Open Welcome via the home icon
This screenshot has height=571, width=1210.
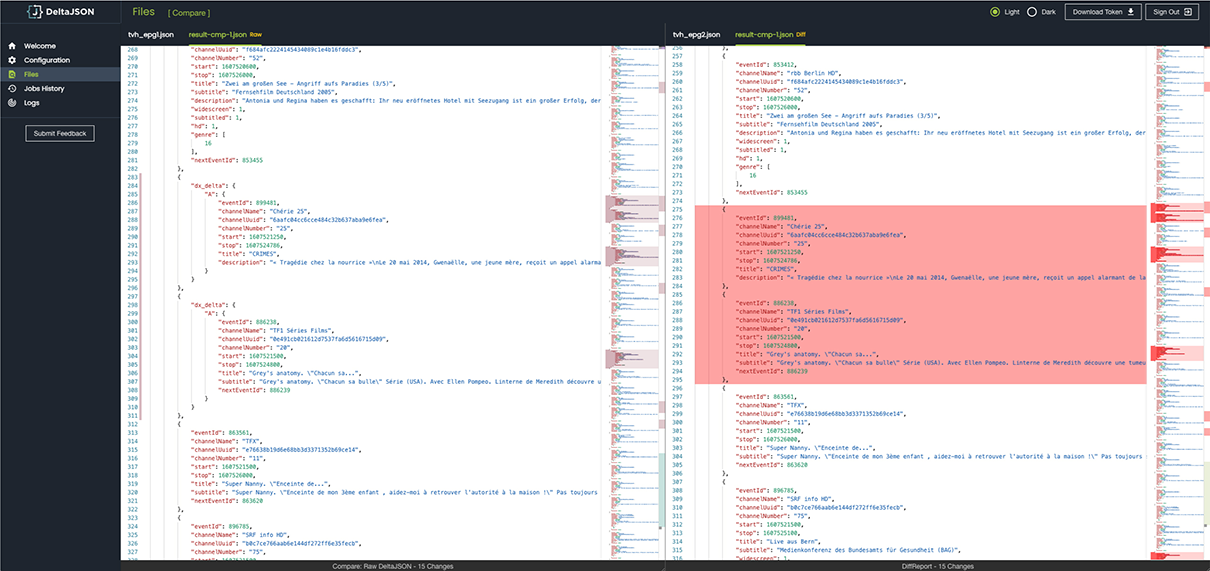[12, 46]
